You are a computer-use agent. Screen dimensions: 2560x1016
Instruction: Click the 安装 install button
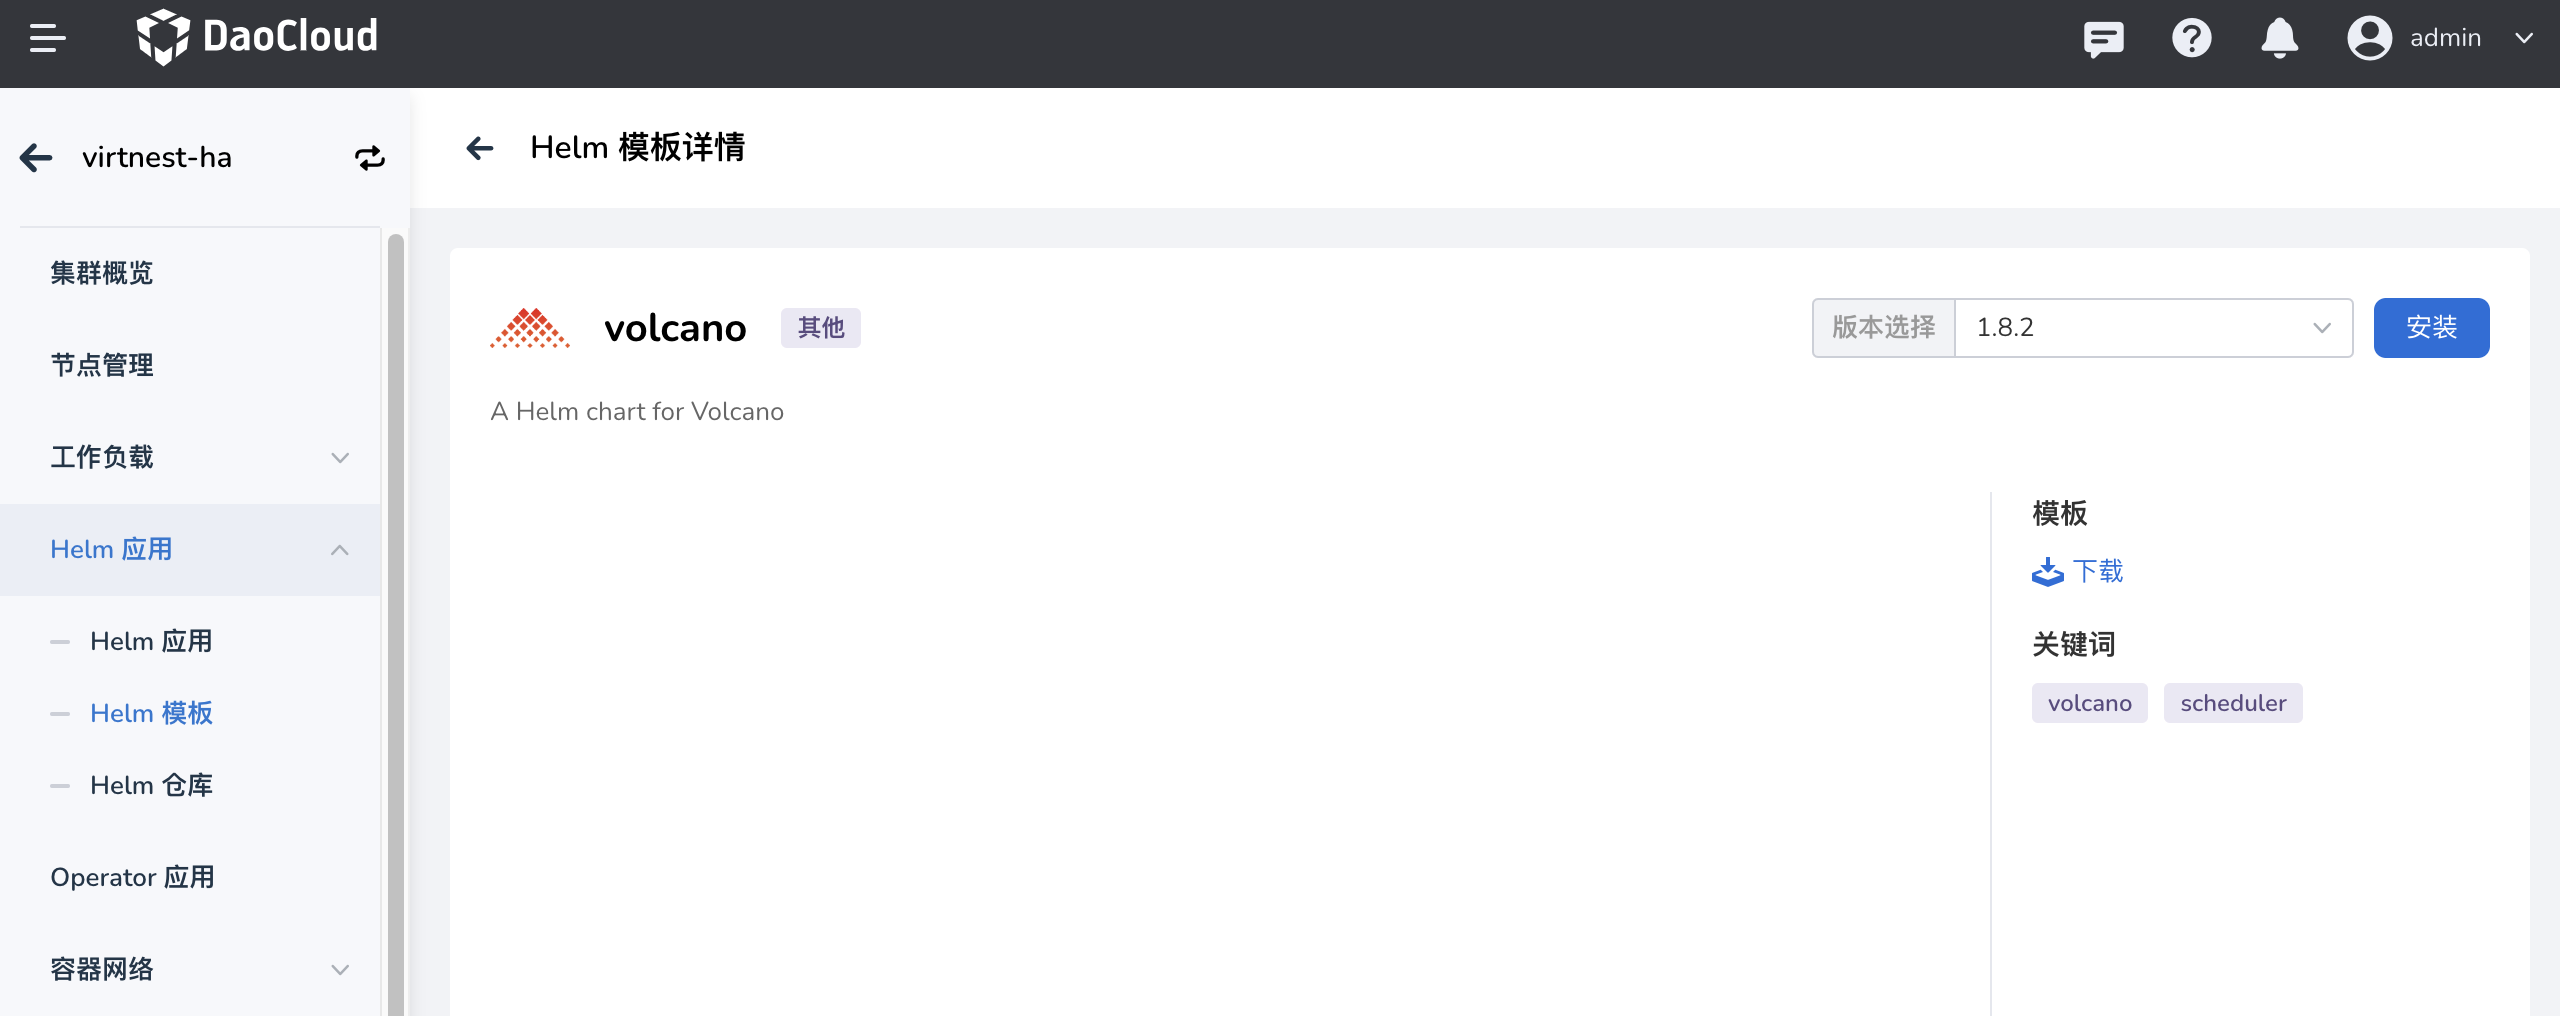click(2431, 328)
